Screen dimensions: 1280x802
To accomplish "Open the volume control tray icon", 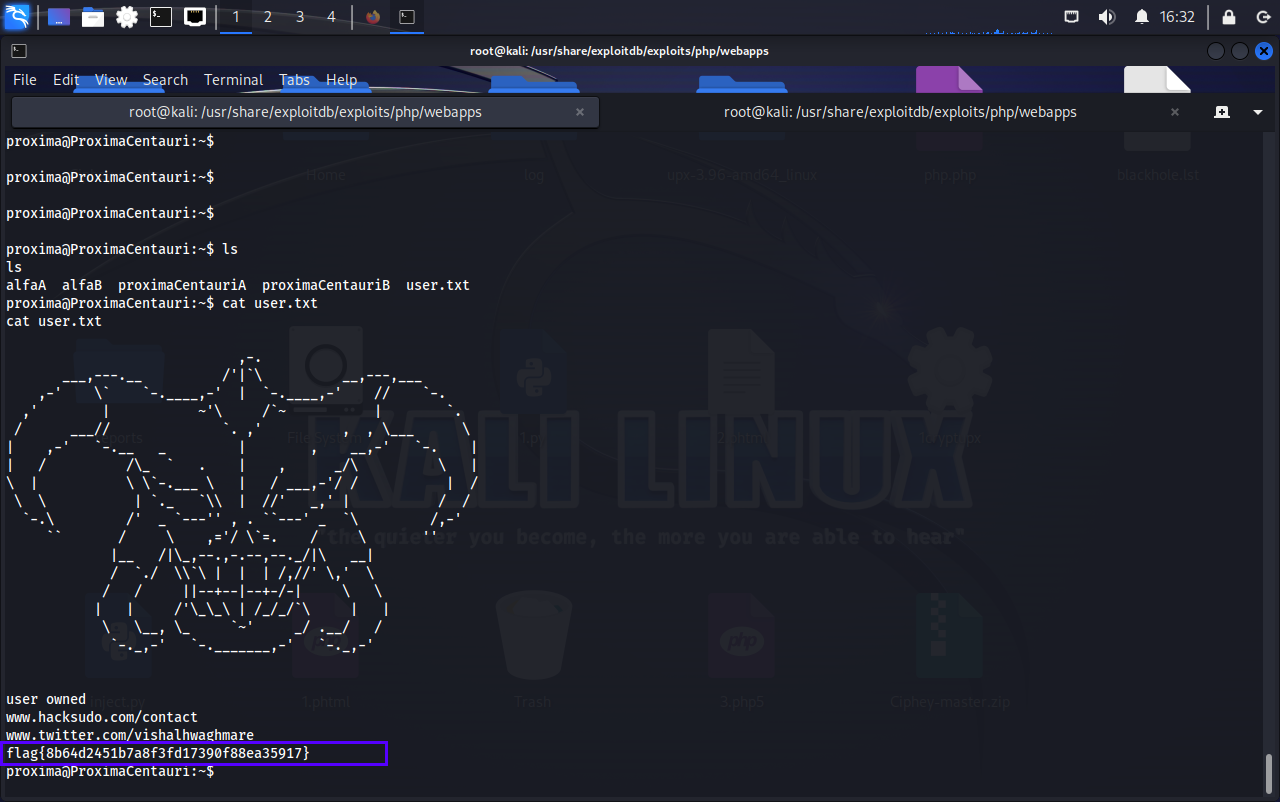I will [1106, 17].
